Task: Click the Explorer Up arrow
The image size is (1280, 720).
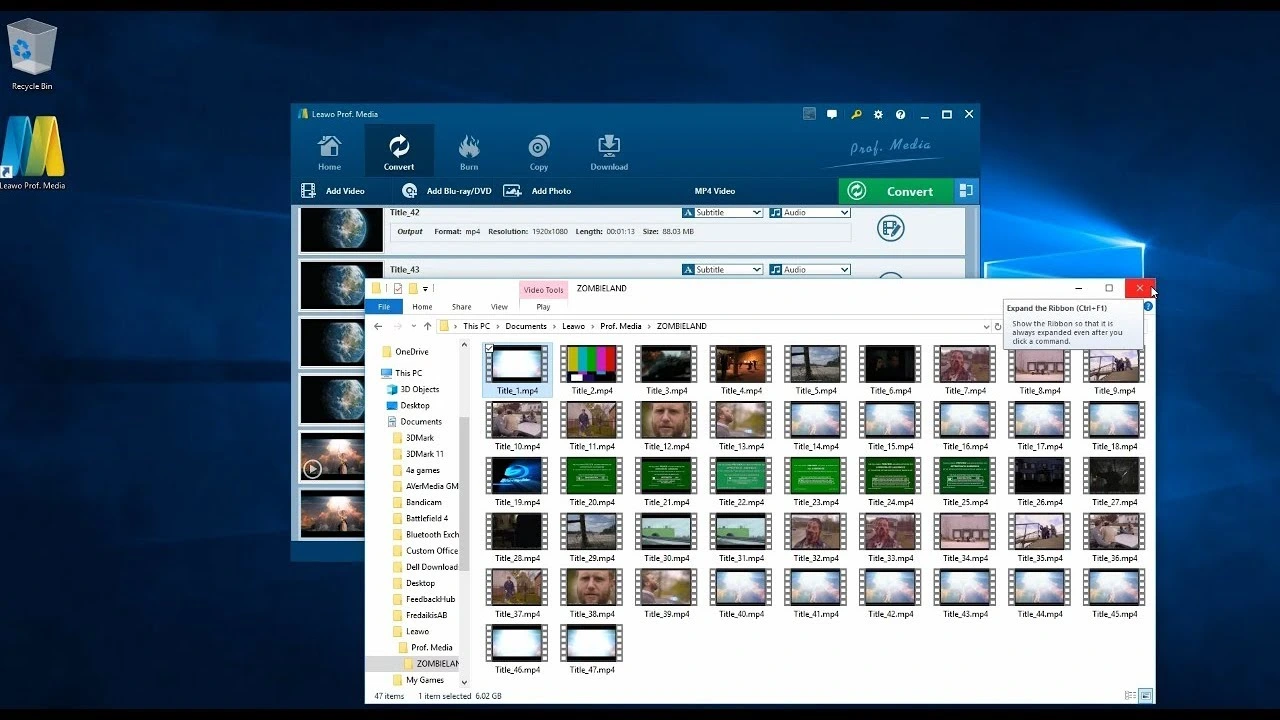Action: (427, 326)
